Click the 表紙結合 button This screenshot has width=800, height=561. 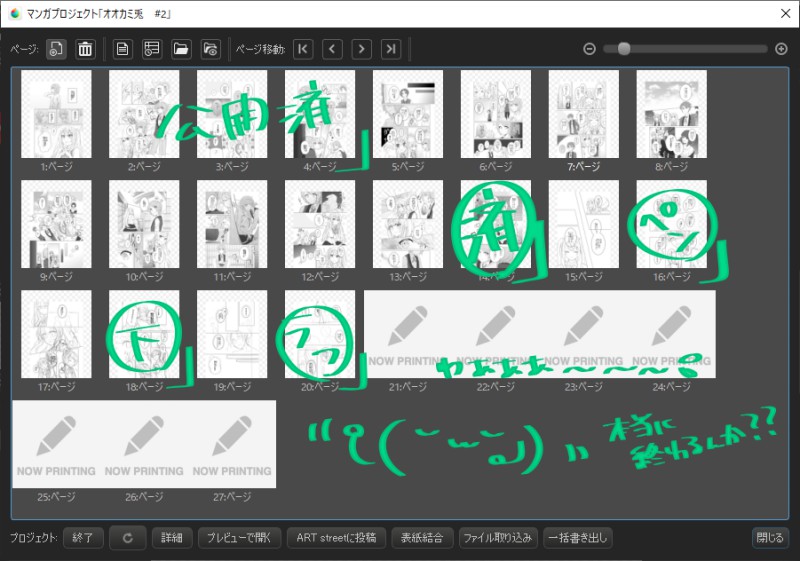coord(422,538)
